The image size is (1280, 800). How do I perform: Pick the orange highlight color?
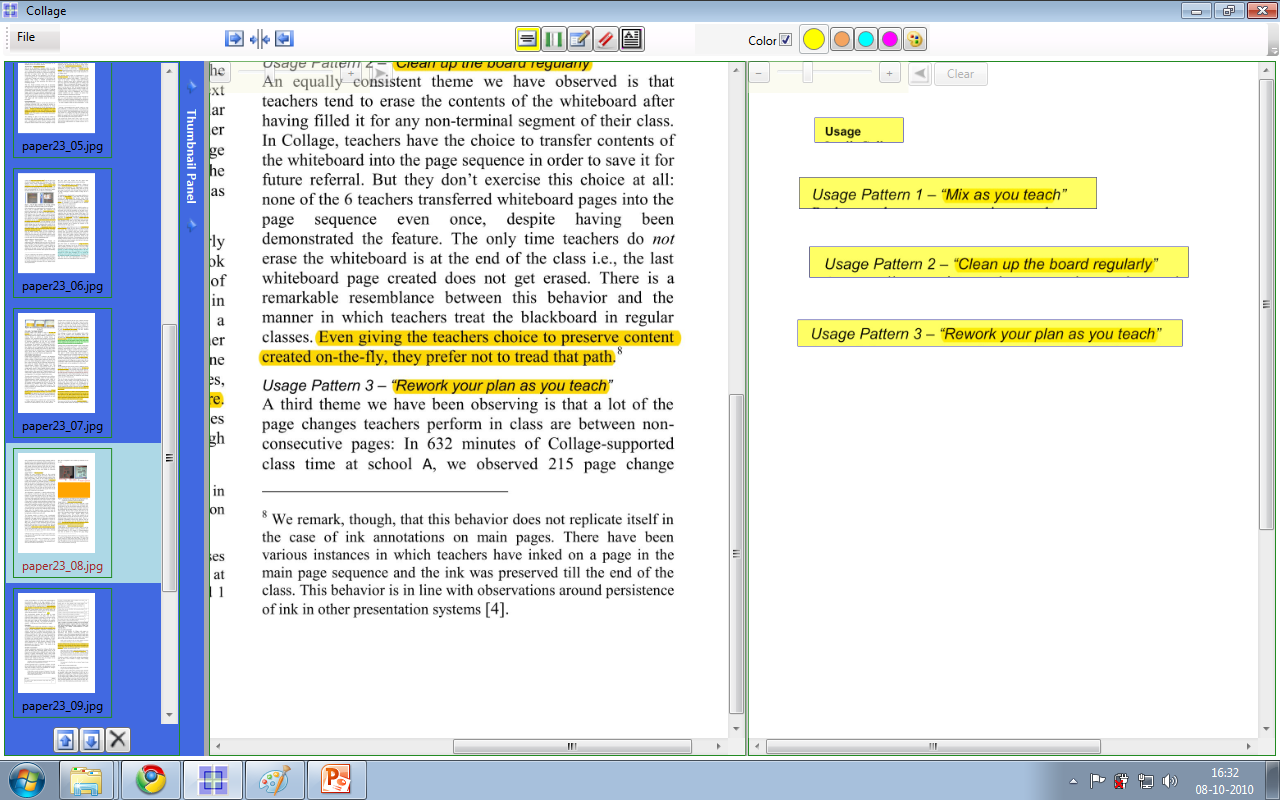[x=842, y=40]
